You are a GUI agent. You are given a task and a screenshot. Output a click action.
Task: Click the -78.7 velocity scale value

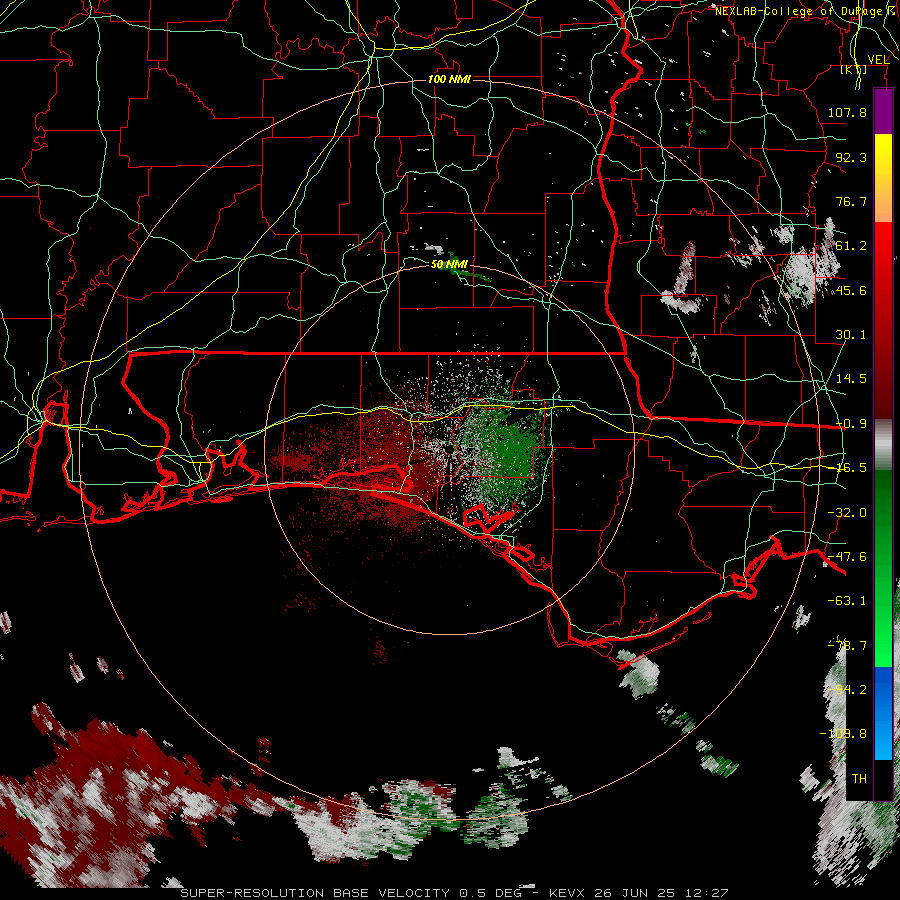pyautogui.click(x=847, y=646)
